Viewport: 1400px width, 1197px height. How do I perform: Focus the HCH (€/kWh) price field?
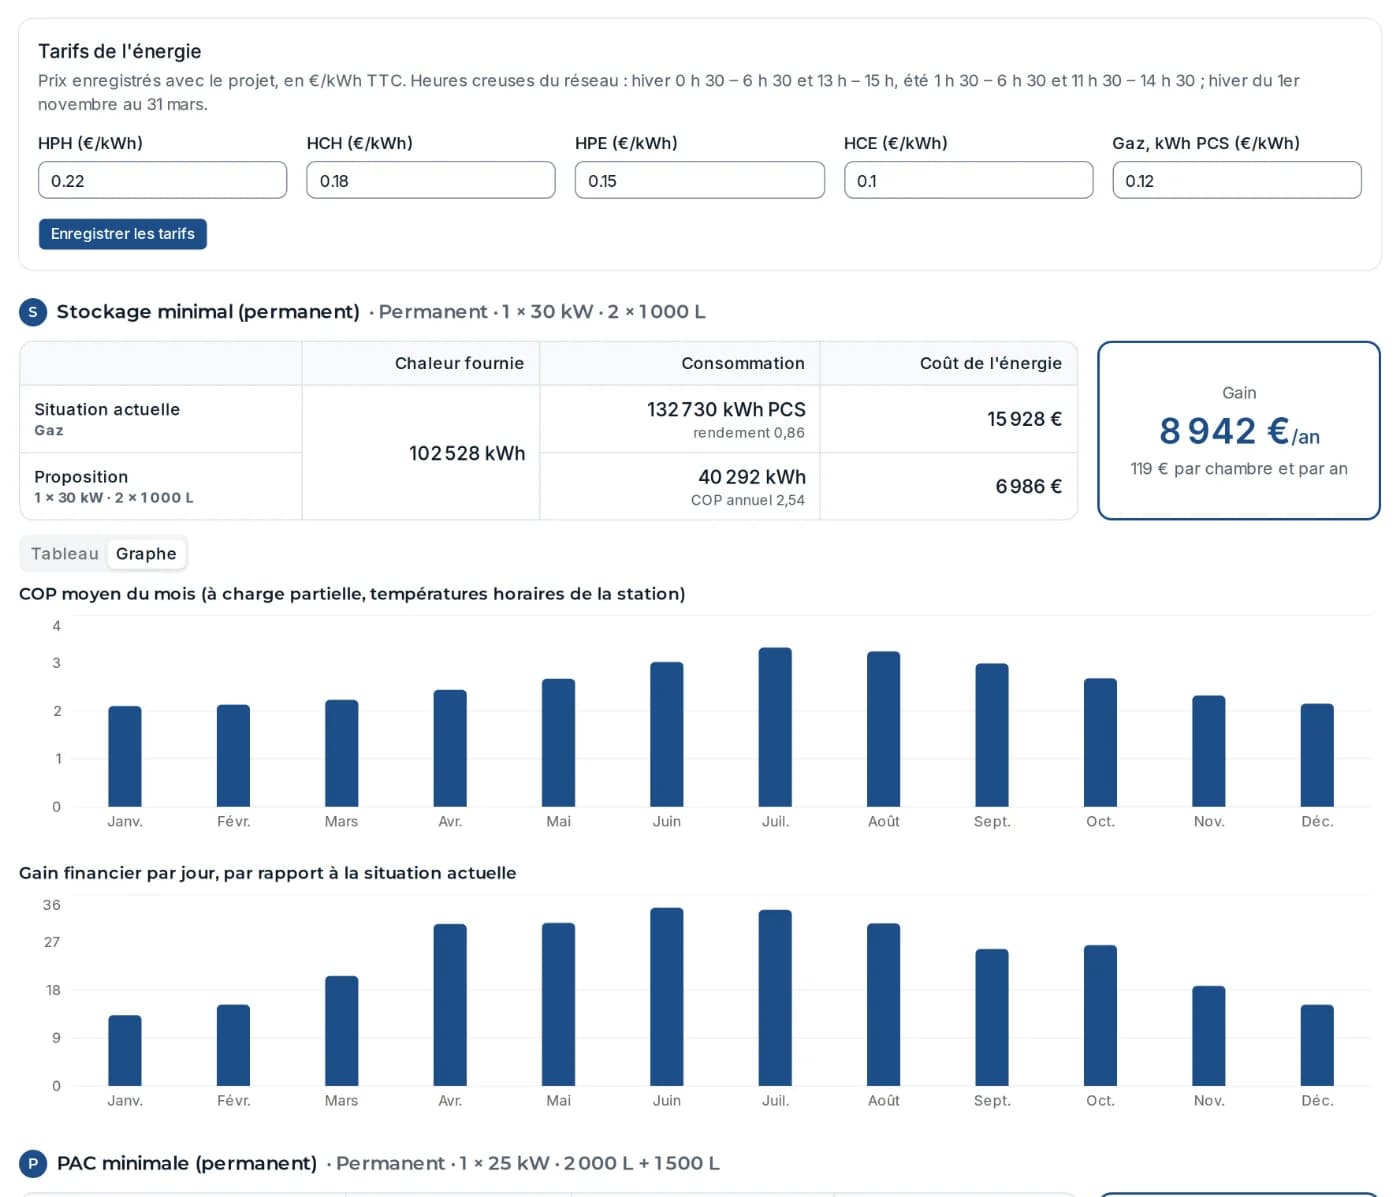tap(431, 180)
